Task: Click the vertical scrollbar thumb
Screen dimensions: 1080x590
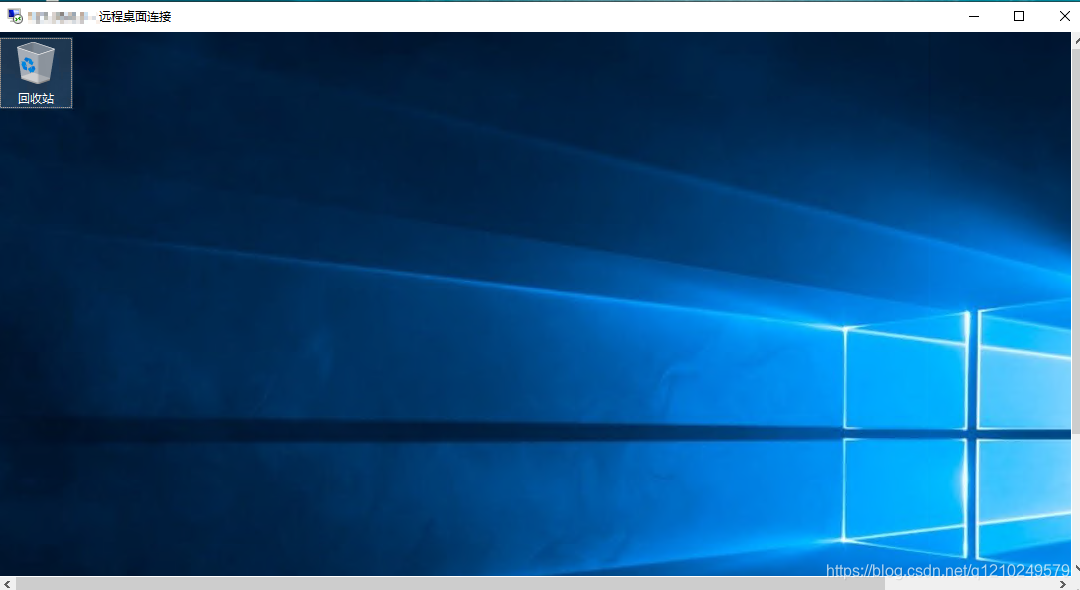Action: click(x=1076, y=241)
